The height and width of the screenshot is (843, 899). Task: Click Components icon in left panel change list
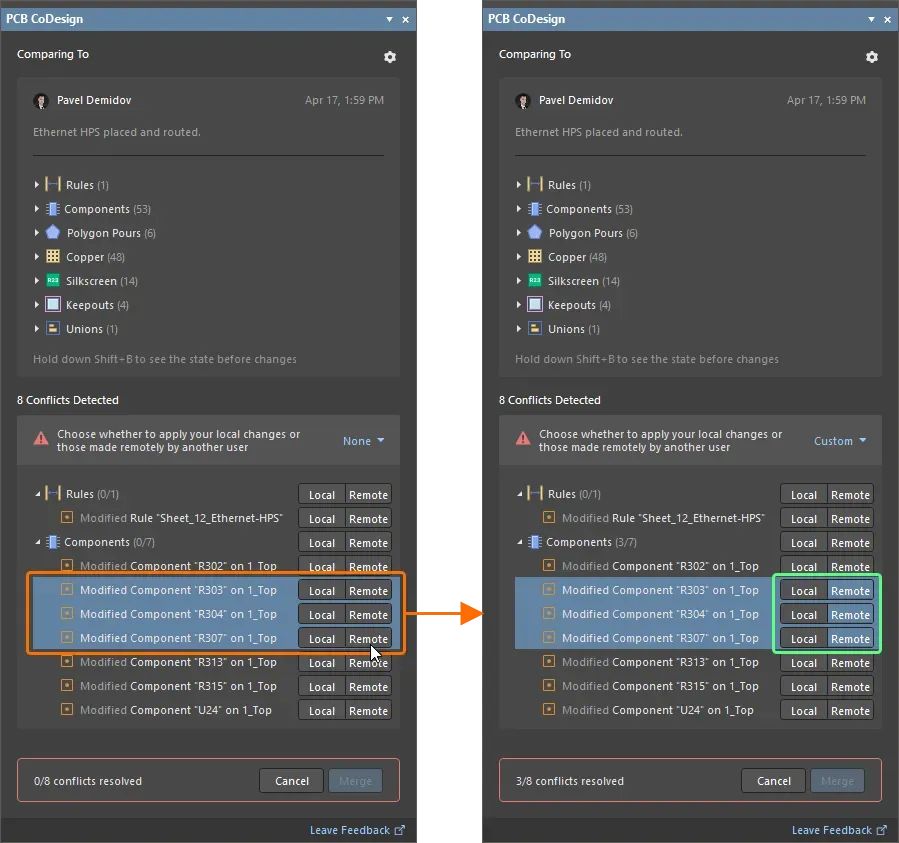53,209
